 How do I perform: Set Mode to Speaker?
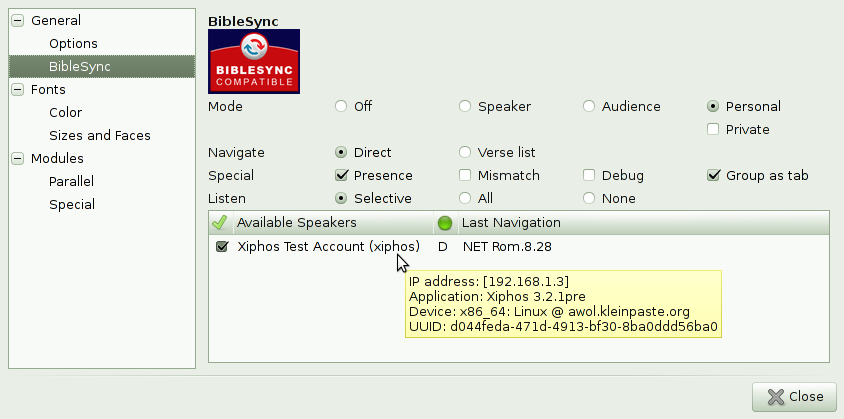465,106
